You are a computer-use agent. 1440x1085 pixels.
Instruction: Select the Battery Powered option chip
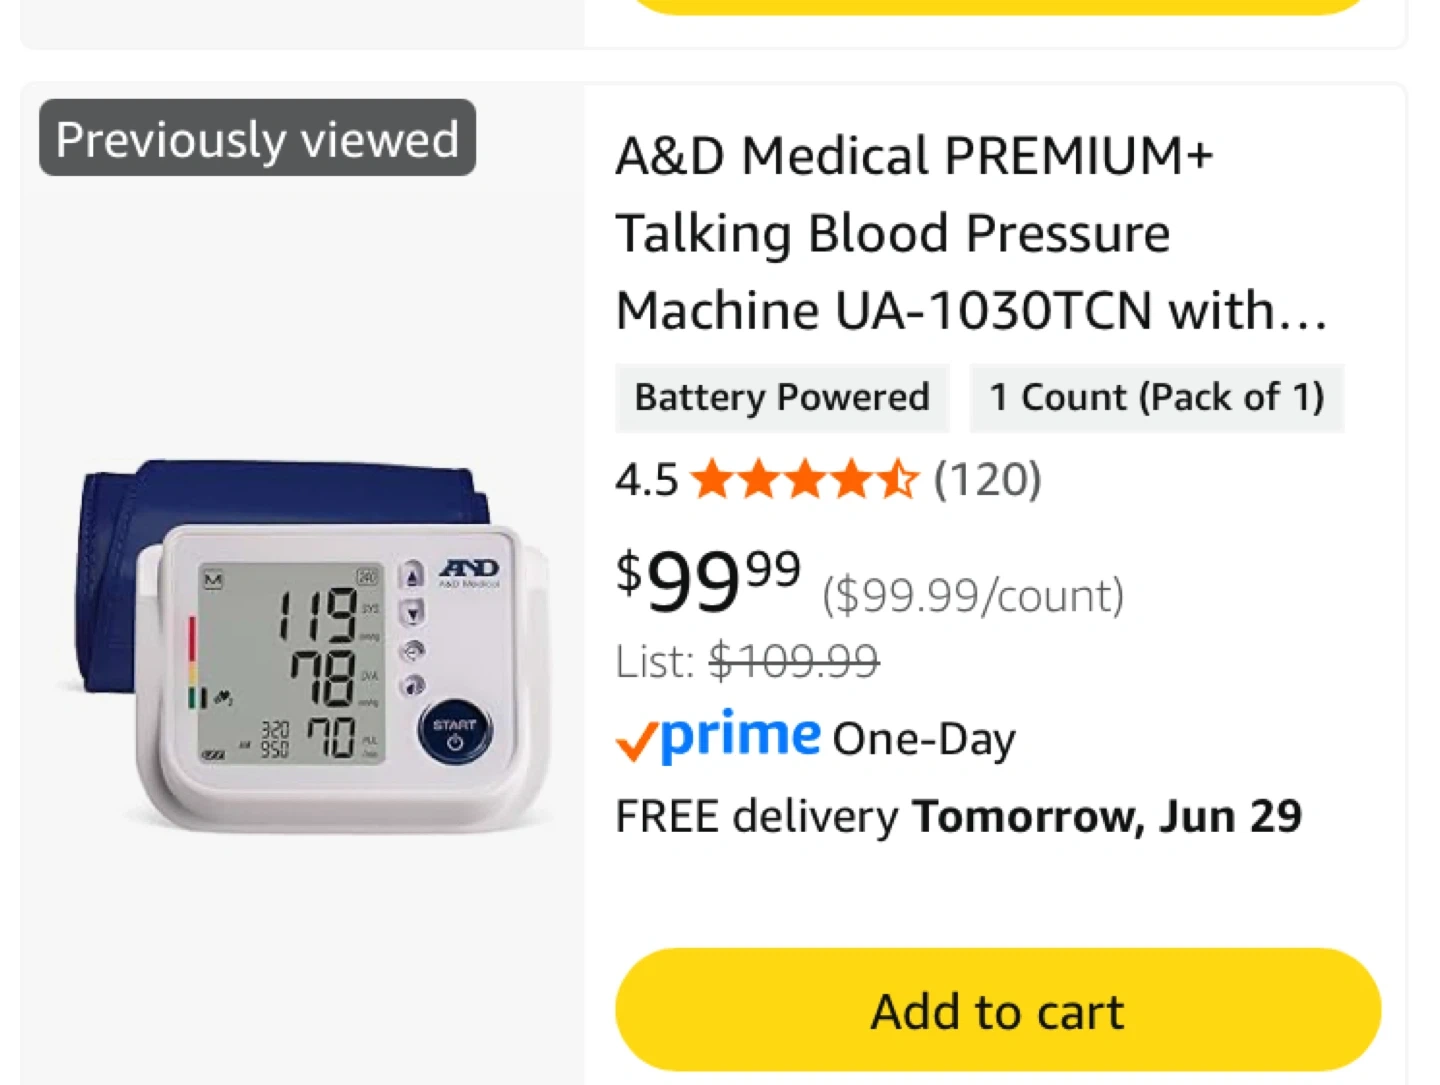(x=782, y=398)
